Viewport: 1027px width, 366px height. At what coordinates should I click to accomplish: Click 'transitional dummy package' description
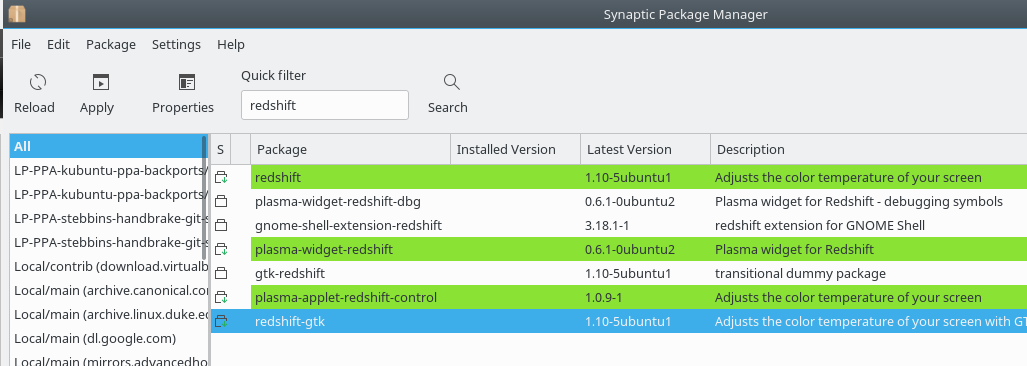800,274
